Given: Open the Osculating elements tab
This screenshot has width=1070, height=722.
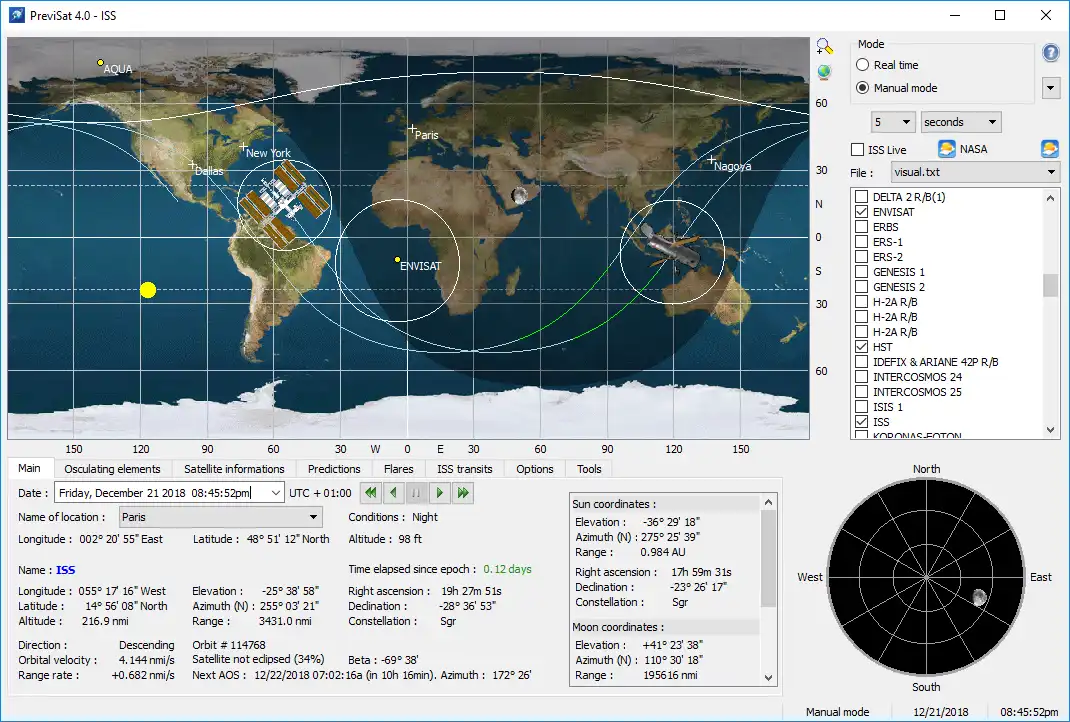Looking at the screenshot, I should pos(112,468).
